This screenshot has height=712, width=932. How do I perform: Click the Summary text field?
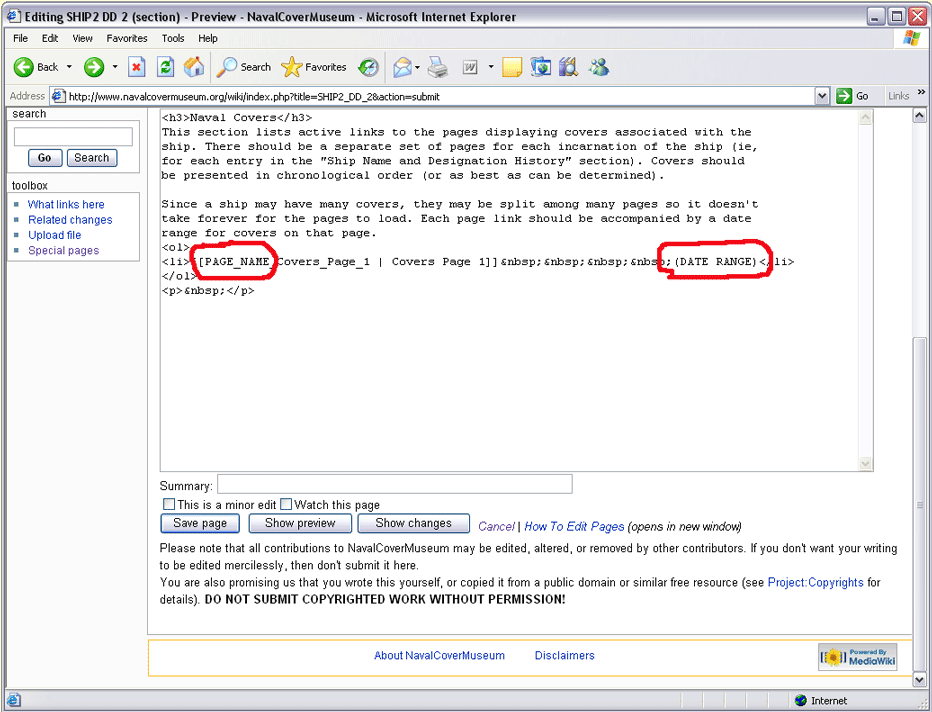[395, 485]
